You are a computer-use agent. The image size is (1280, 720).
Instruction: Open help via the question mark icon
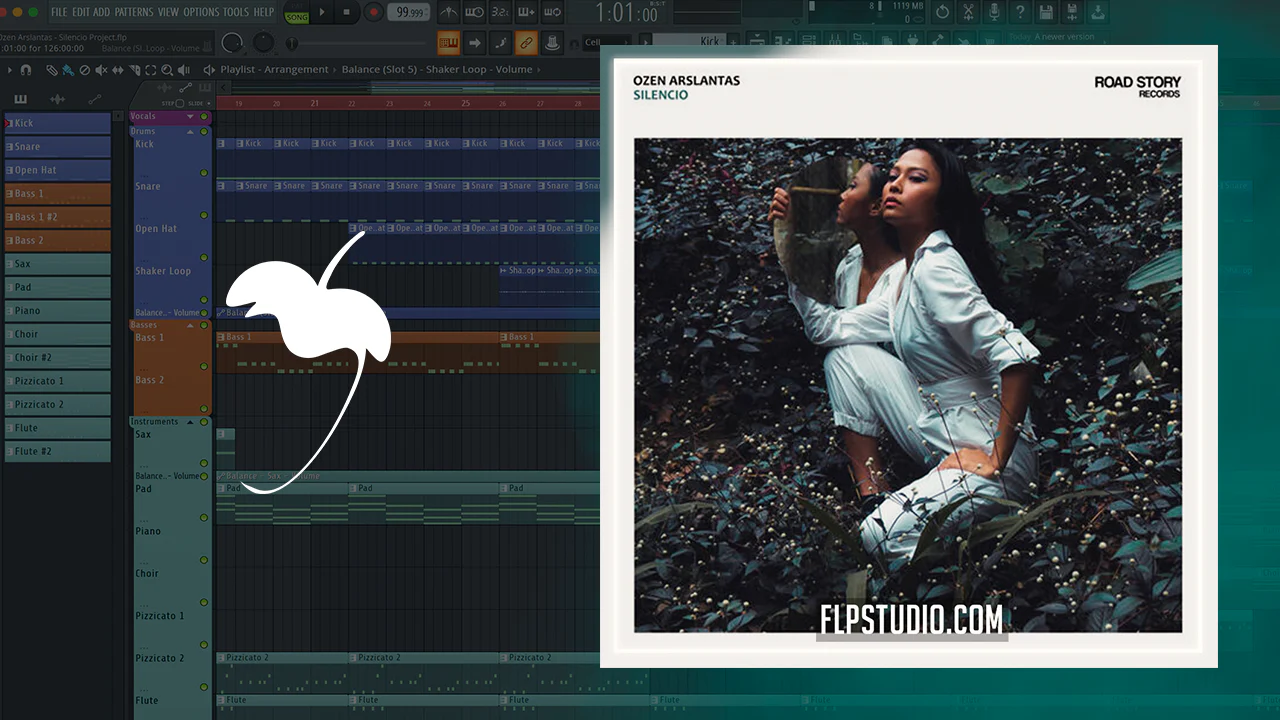click(x=1020, y=12)
